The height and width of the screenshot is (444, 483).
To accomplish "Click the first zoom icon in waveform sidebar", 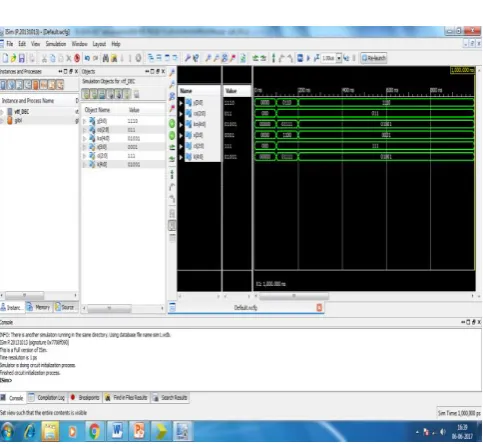I will 172,73.
